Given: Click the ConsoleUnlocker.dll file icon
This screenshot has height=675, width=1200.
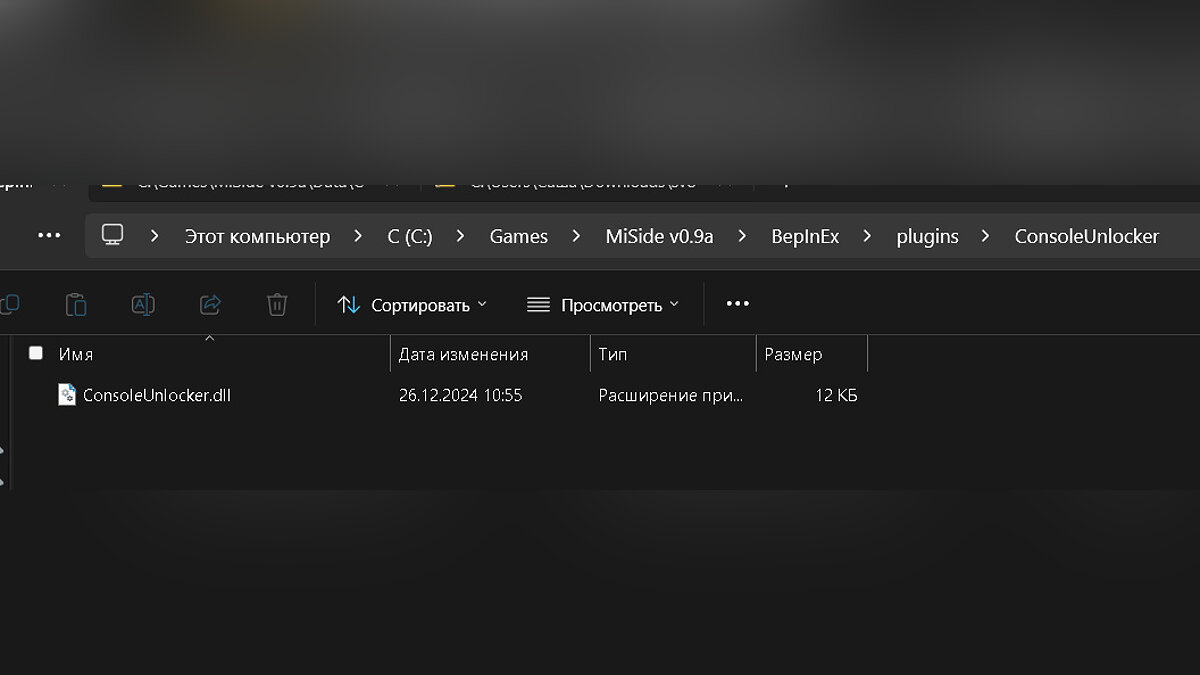Looking at the screenshot, I should 67,395.
